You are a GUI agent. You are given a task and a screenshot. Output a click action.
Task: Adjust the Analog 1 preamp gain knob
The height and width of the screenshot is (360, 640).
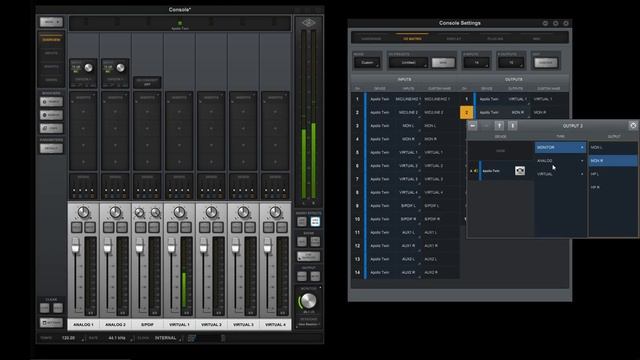tap(89, 68)
